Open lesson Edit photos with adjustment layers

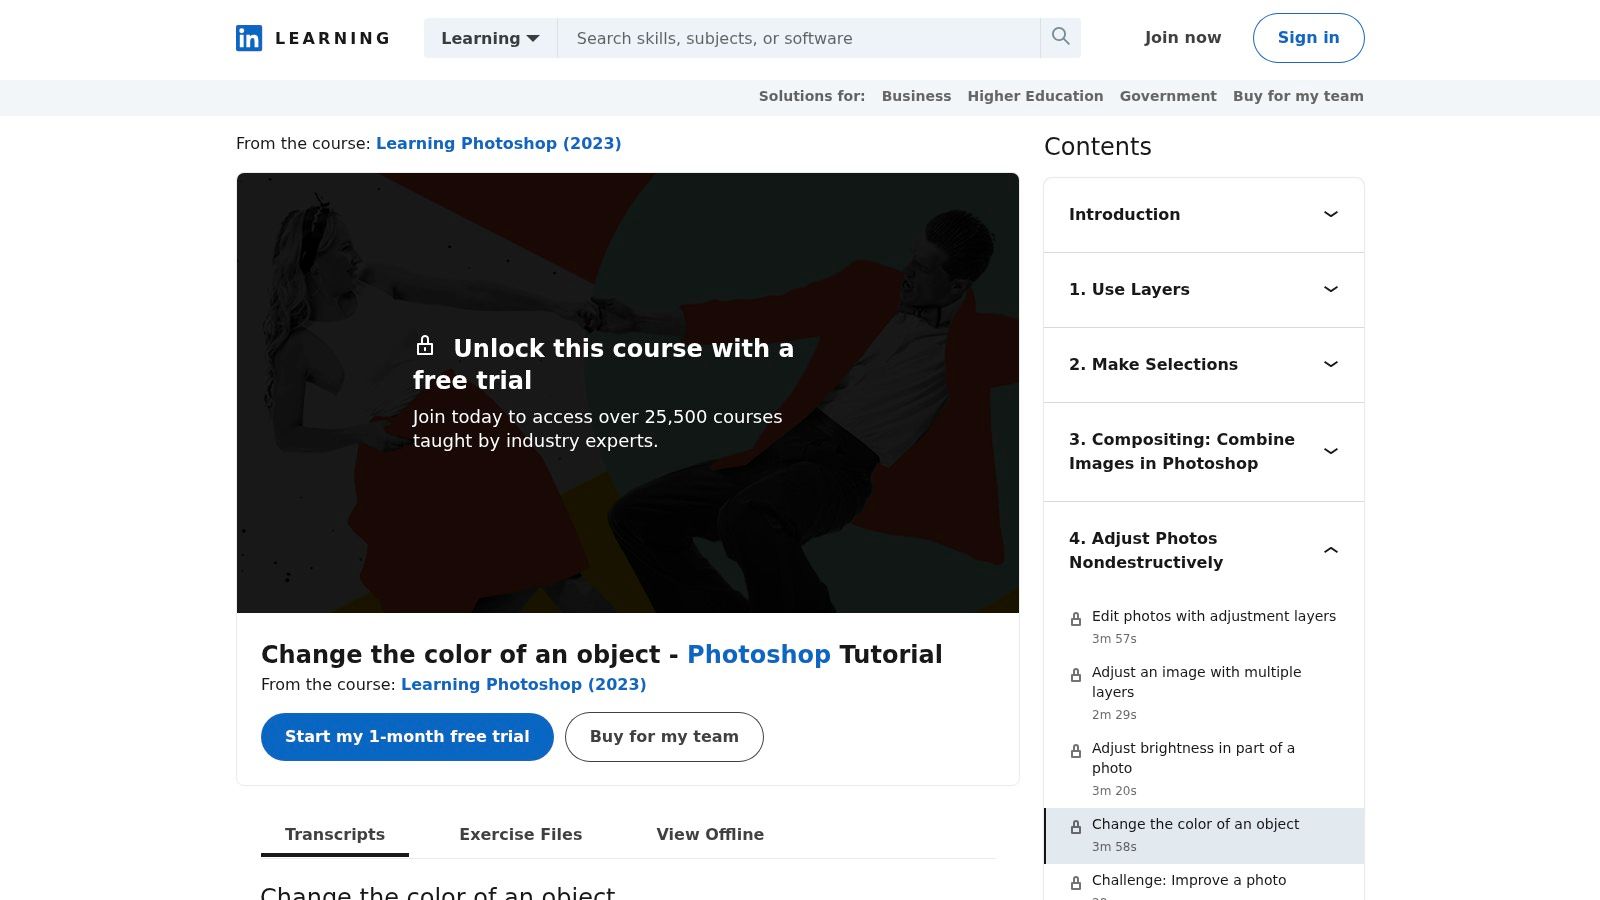1204,627
